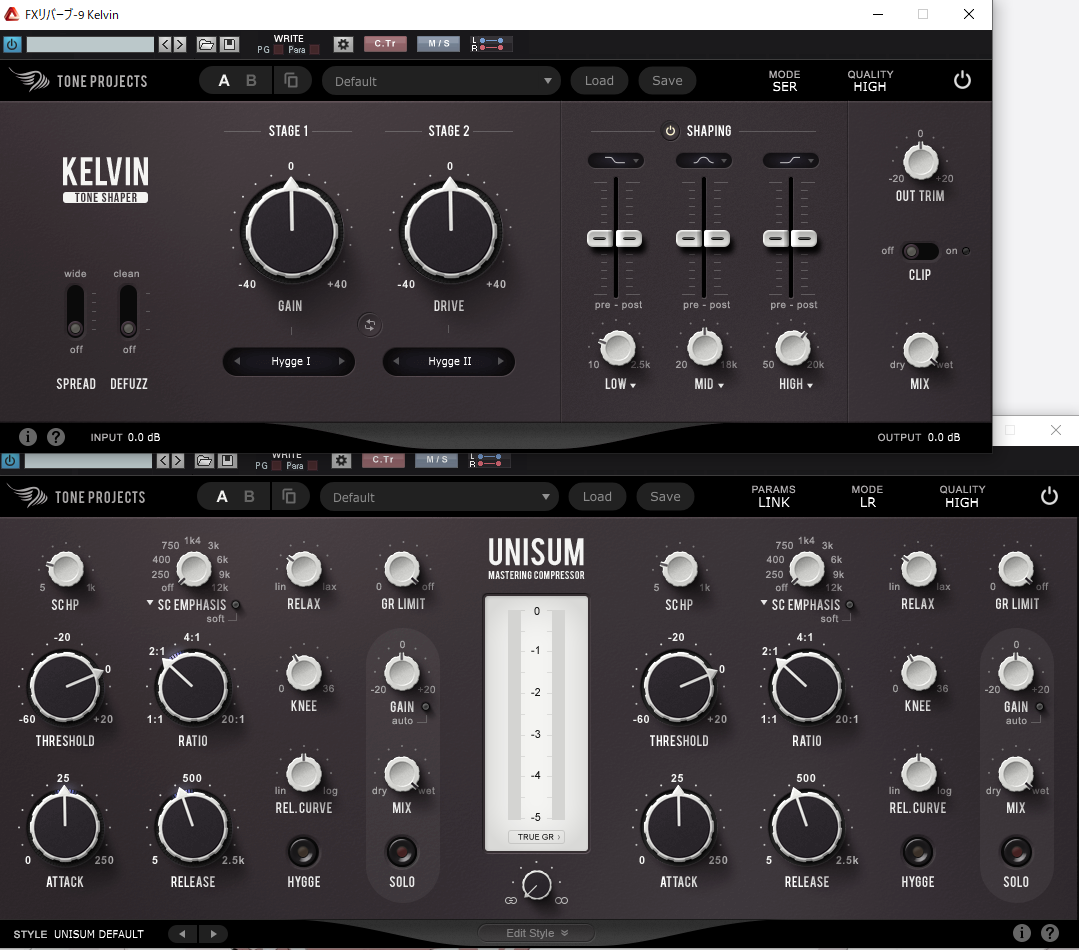Click Unisum's plugin power icon beside QUALITY
Screen dimensions: 1079x950
(x=1049, y=496)
